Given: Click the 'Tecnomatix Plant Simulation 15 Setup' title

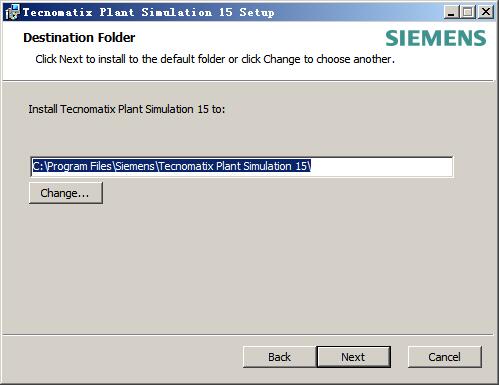Looking at the screenshot, I should coord(149,12).
